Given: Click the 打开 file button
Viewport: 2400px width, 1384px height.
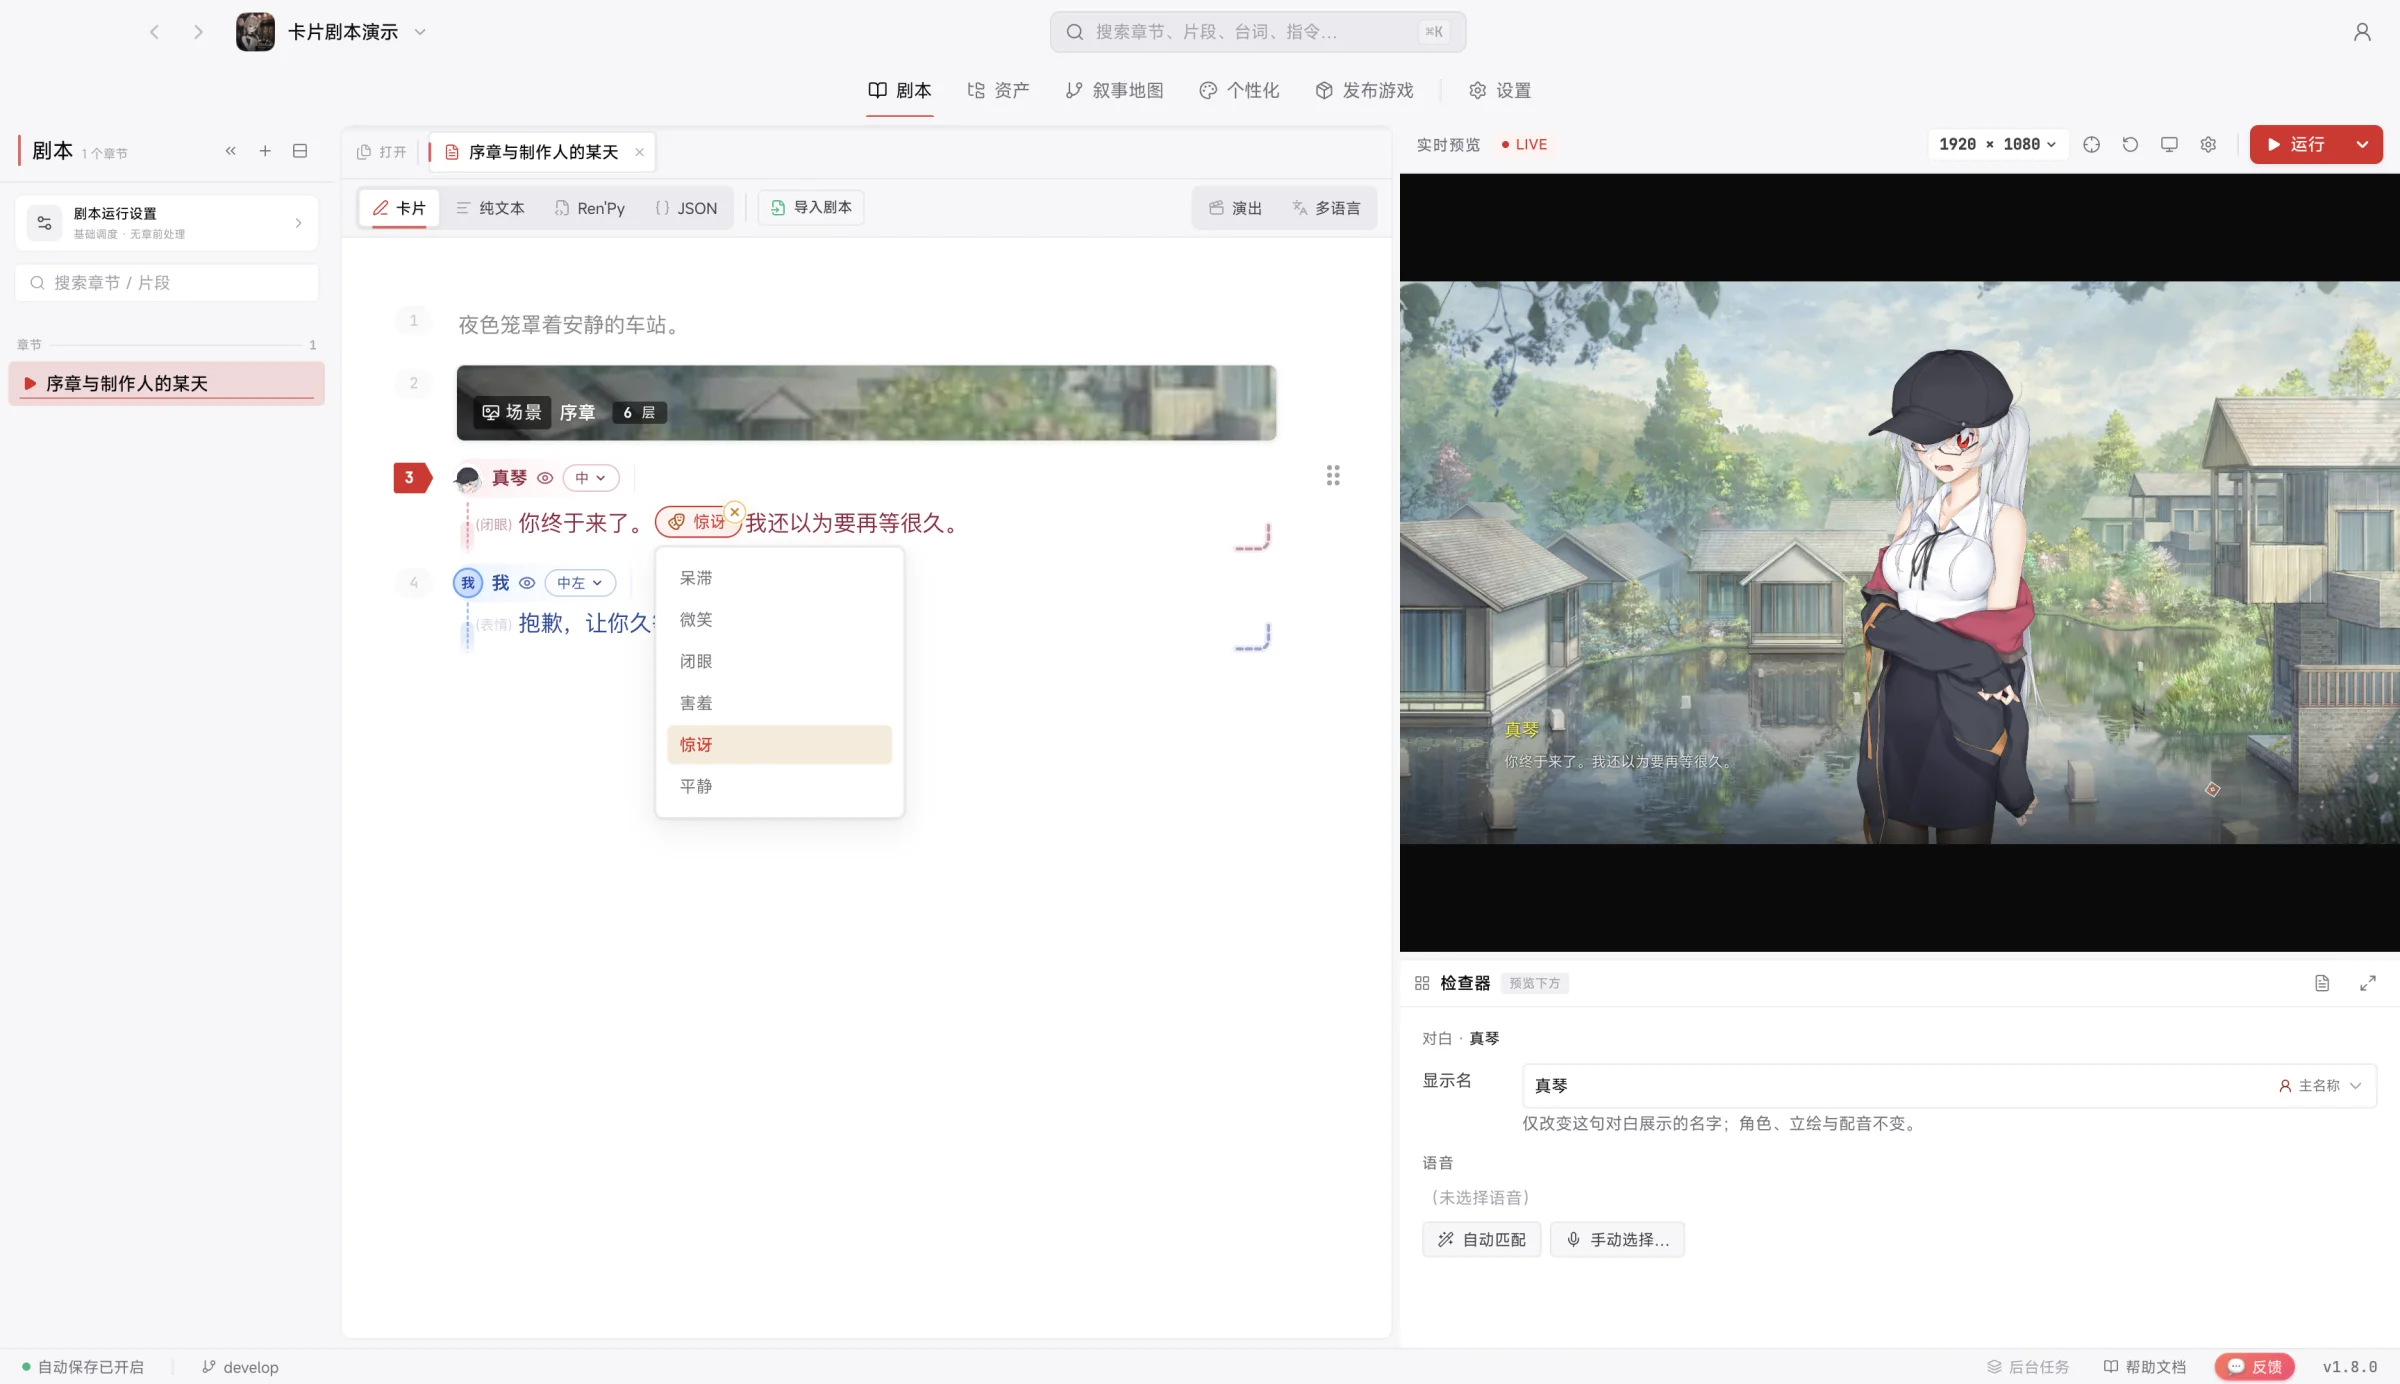Looking at the screenshot, I should click(382, 152).
